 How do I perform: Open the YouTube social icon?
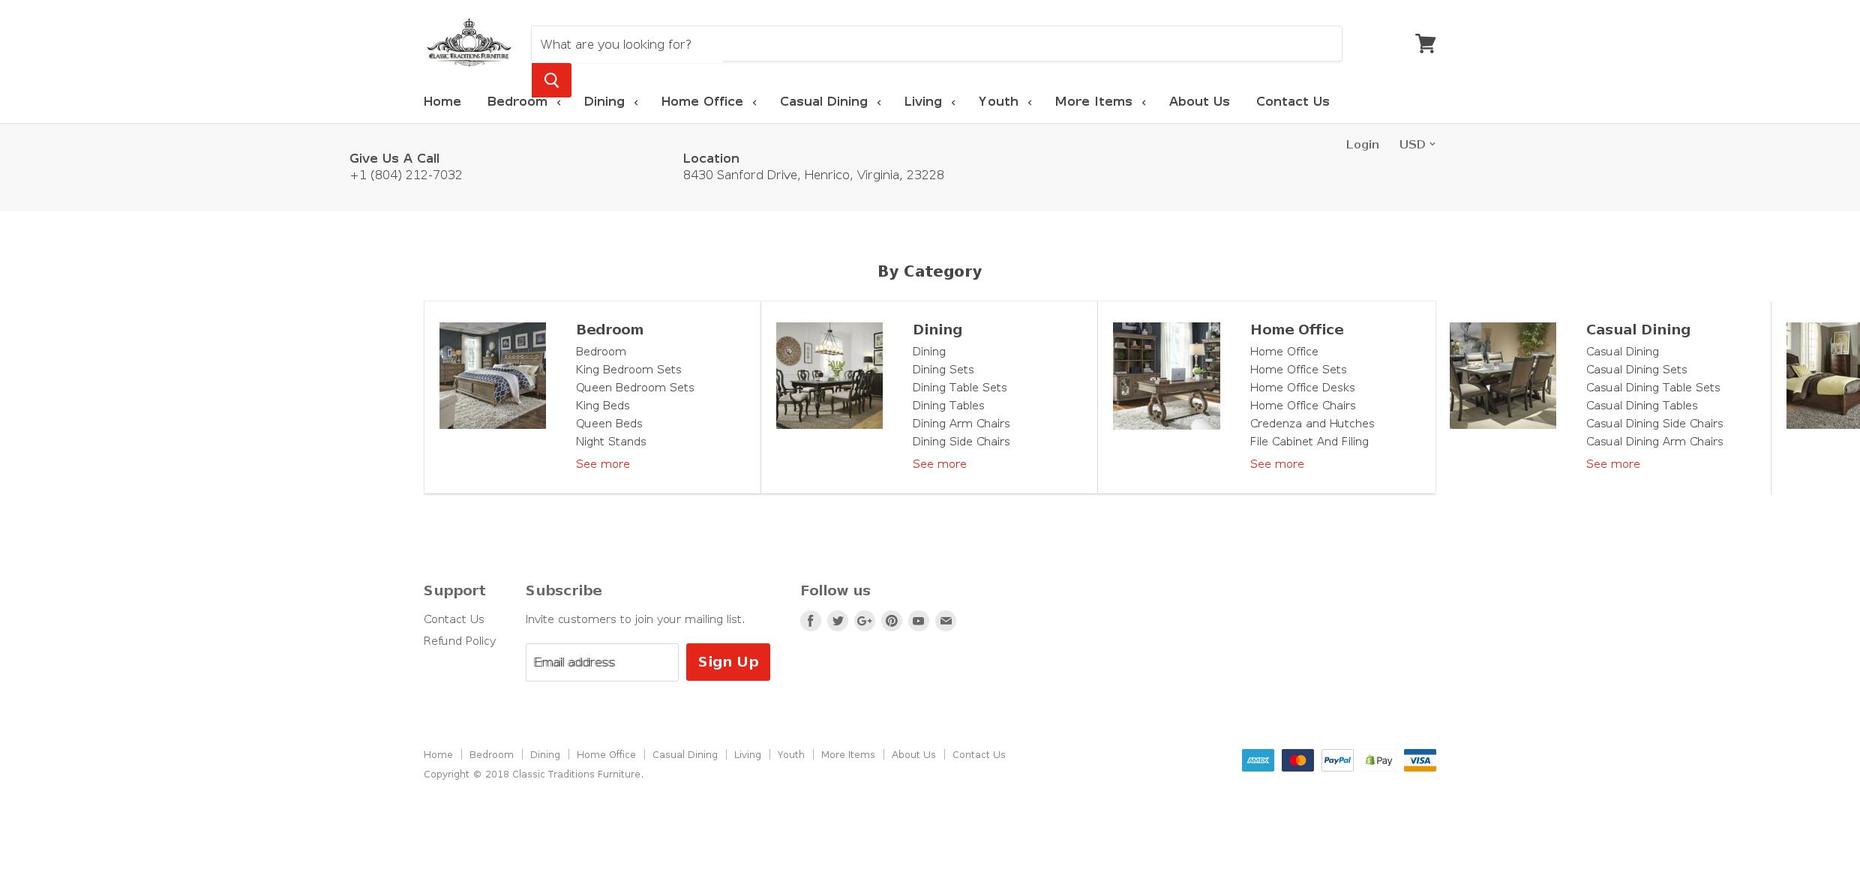[918, 621]
